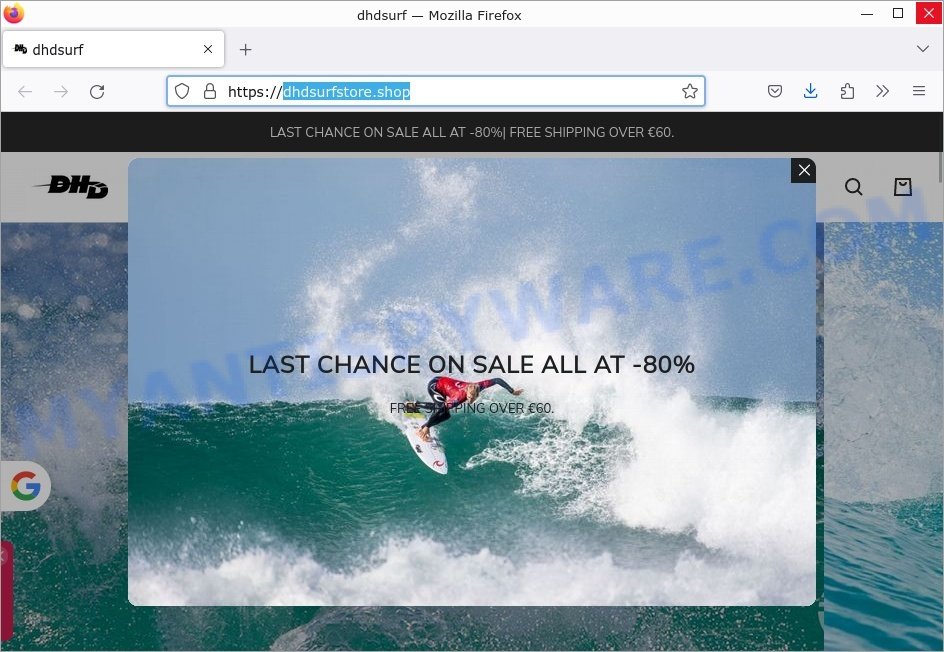Save page to Pocket
This screenshot has width=944, height=652.
click(x=774, y=91)
